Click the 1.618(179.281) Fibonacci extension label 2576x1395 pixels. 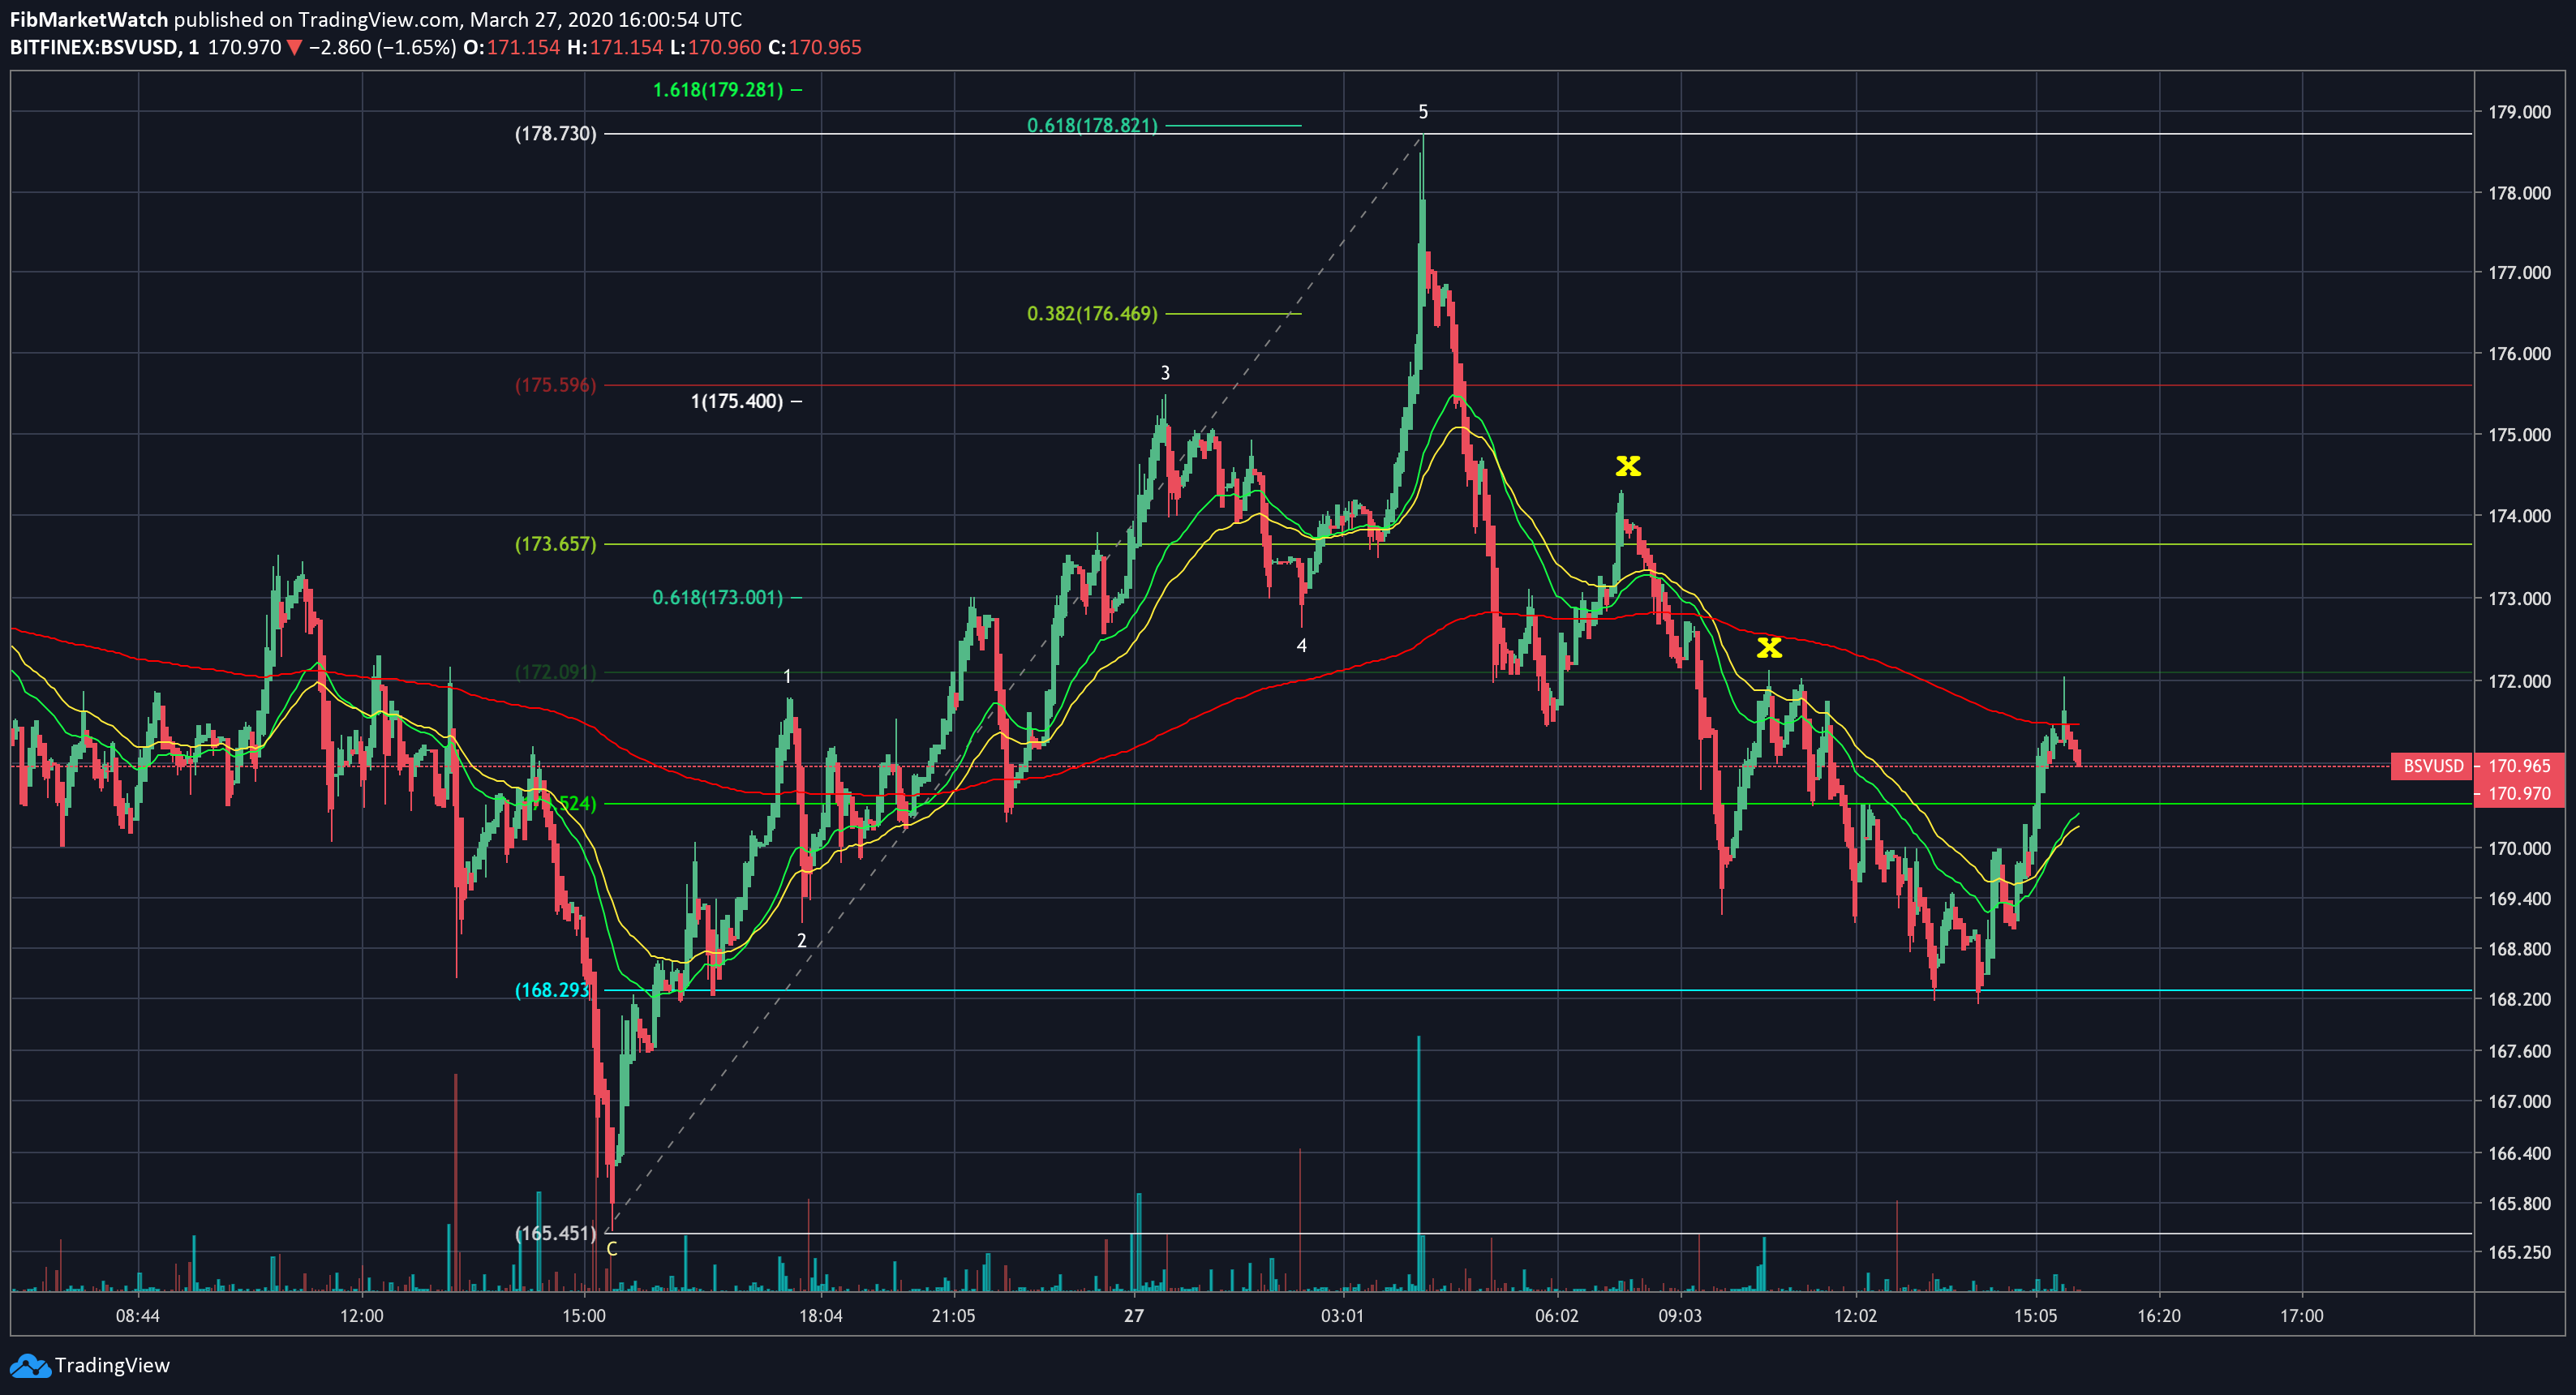(718, 90)
